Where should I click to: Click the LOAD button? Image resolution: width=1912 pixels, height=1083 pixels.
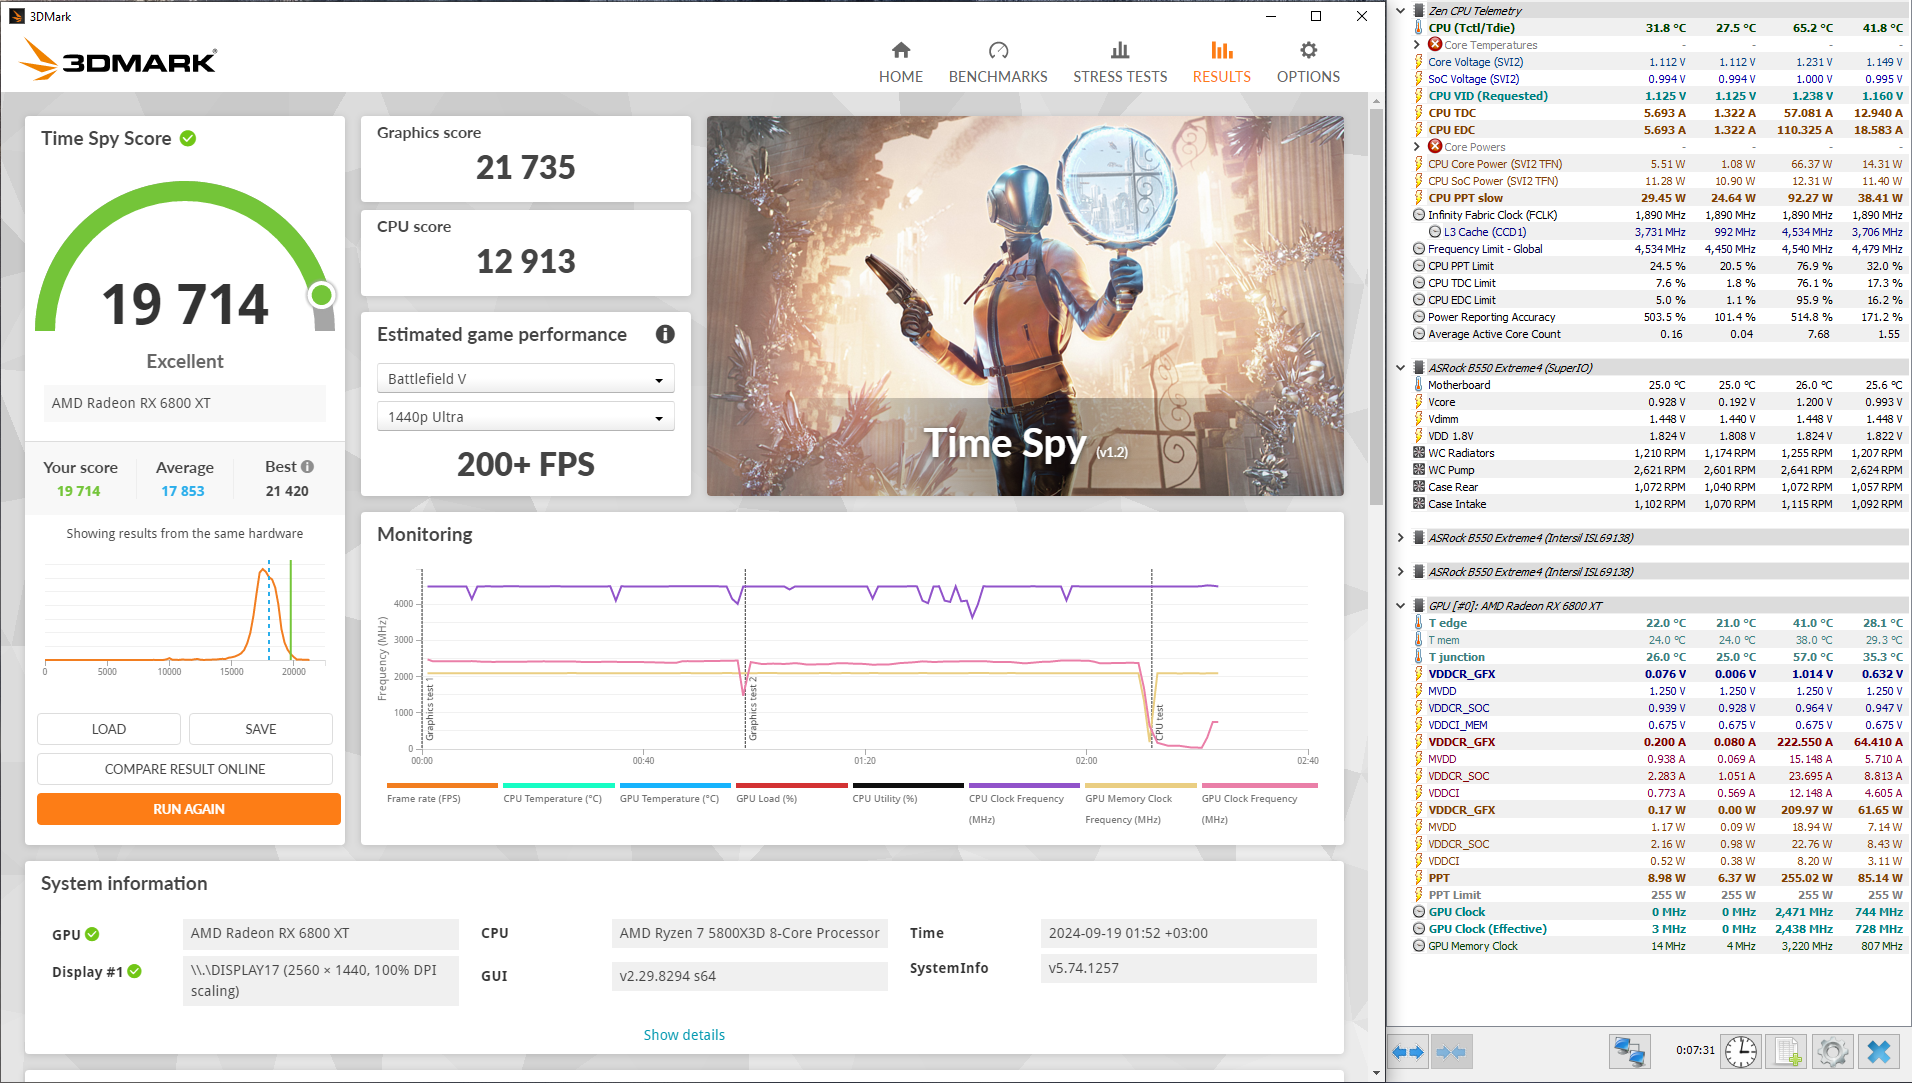click(109, 729)
